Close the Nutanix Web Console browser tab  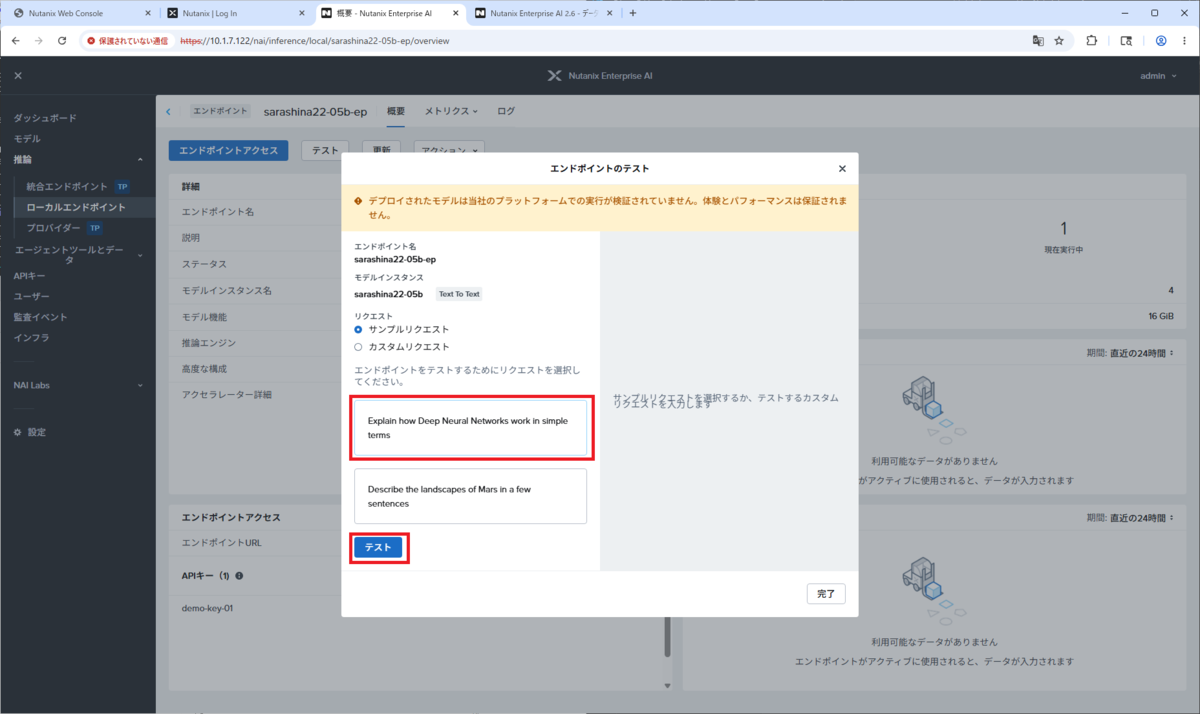(148, 13)
